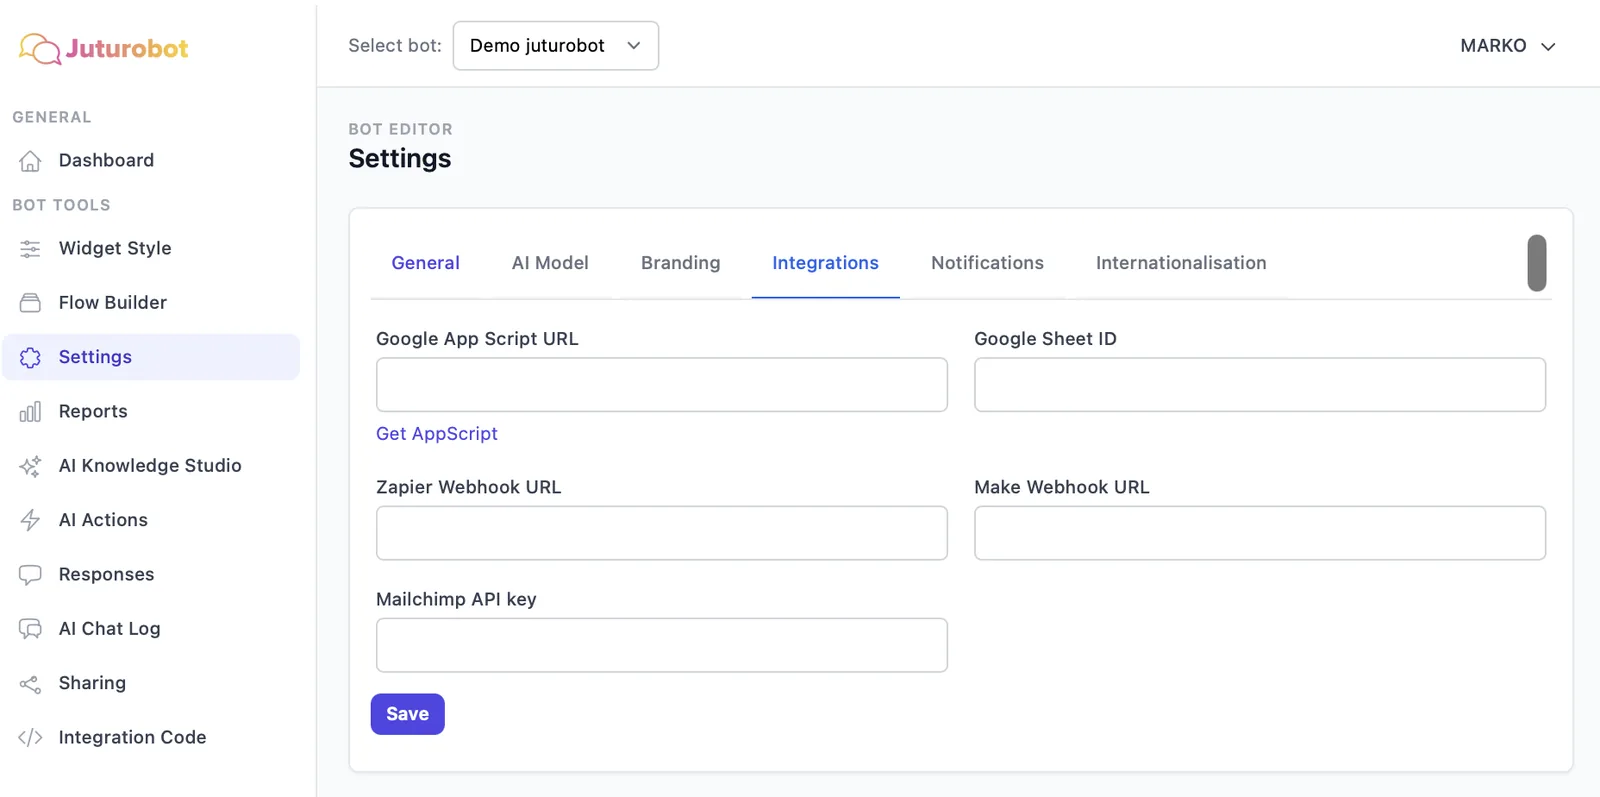Screen dimensions: 1600x797
Task: Click the Flow Builder icon
Action: pos(30,303)
